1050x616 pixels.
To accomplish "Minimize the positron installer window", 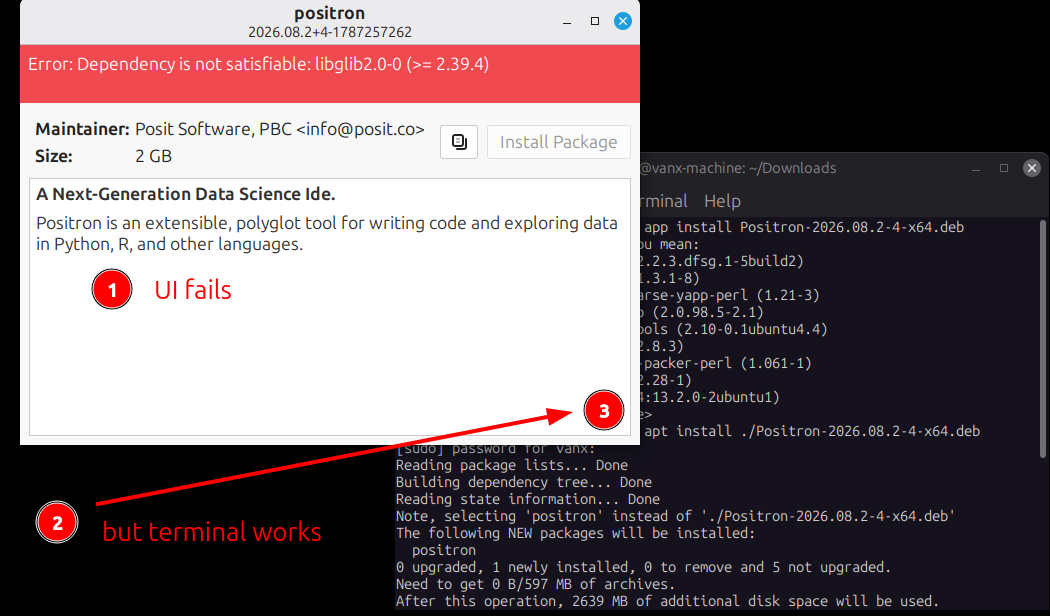I will click(567, 21).
